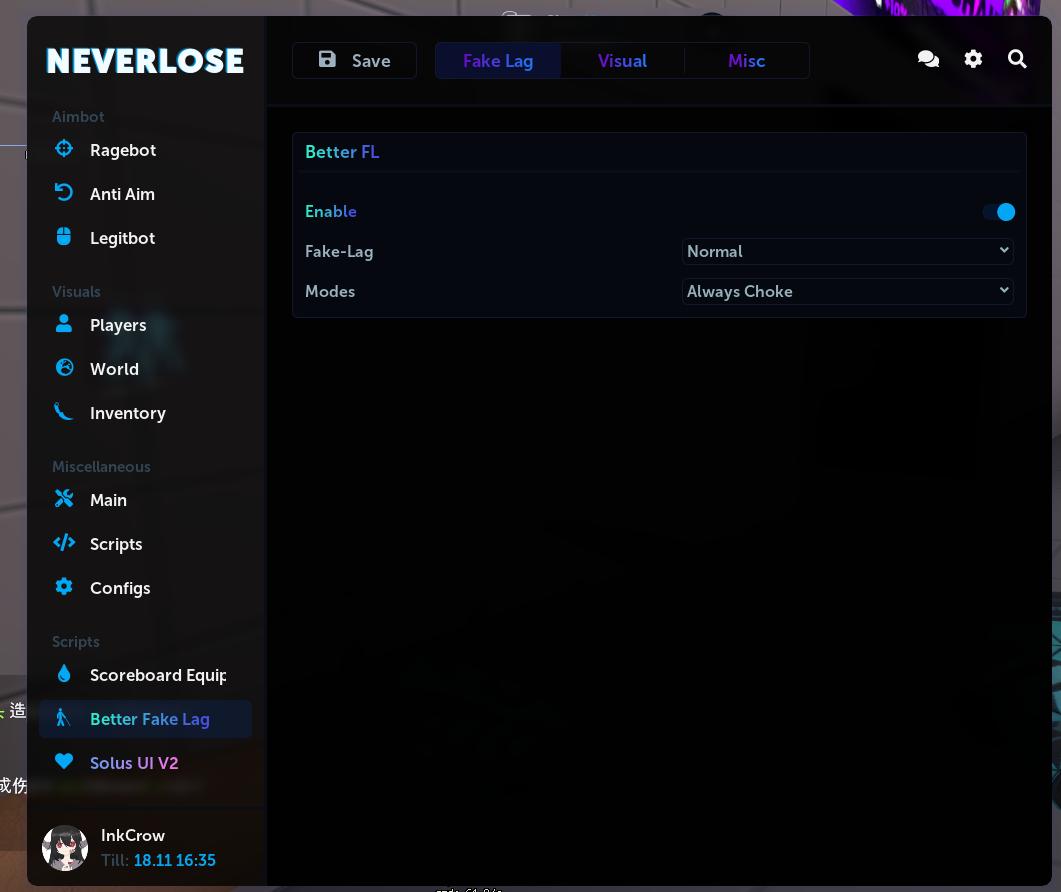Open the chat messages icon
The height and width of the screenshot is (892, 1061).
[x=928, y=59]
